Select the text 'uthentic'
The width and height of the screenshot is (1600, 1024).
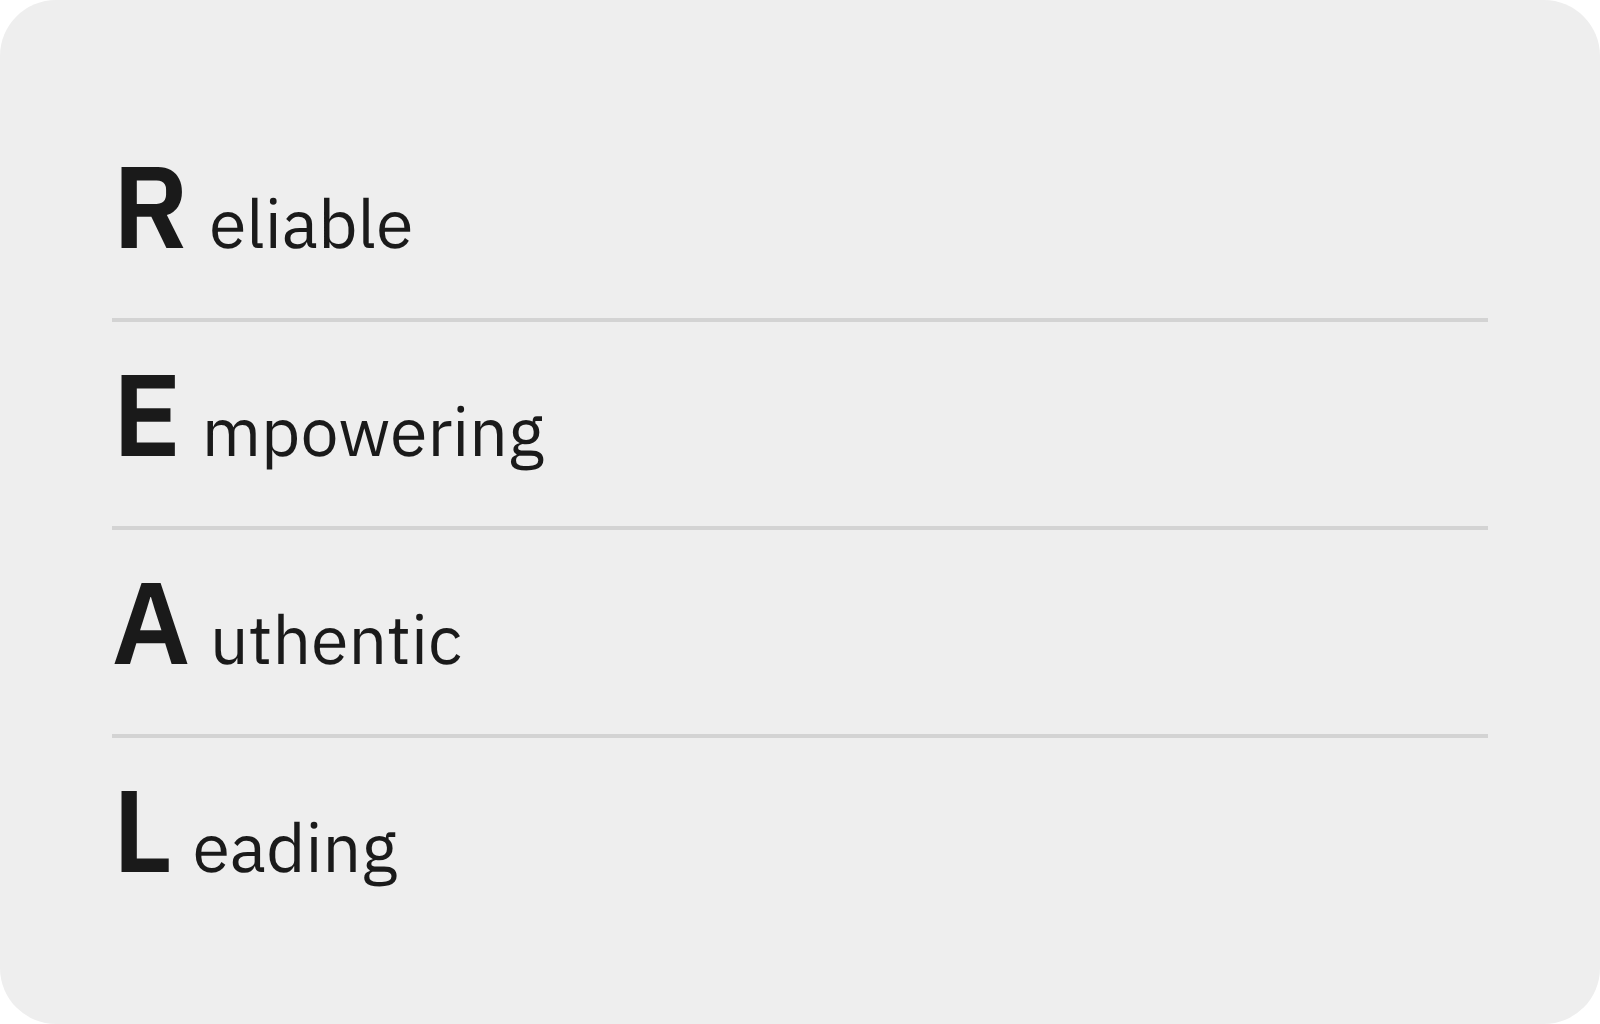pyautogui.click(x=337, y=640)
